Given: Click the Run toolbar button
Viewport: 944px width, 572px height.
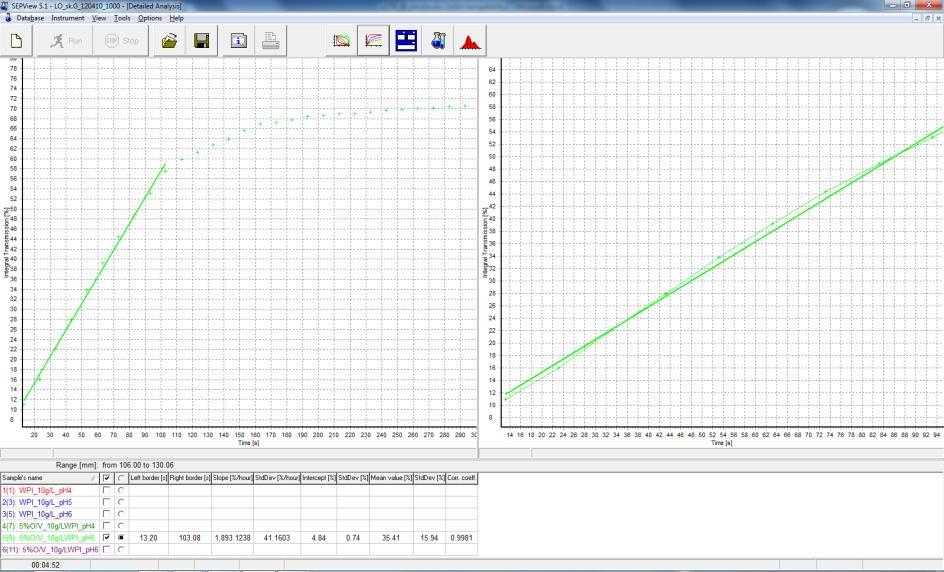Looking at the screenshot, I should click(x=65, y=41).
